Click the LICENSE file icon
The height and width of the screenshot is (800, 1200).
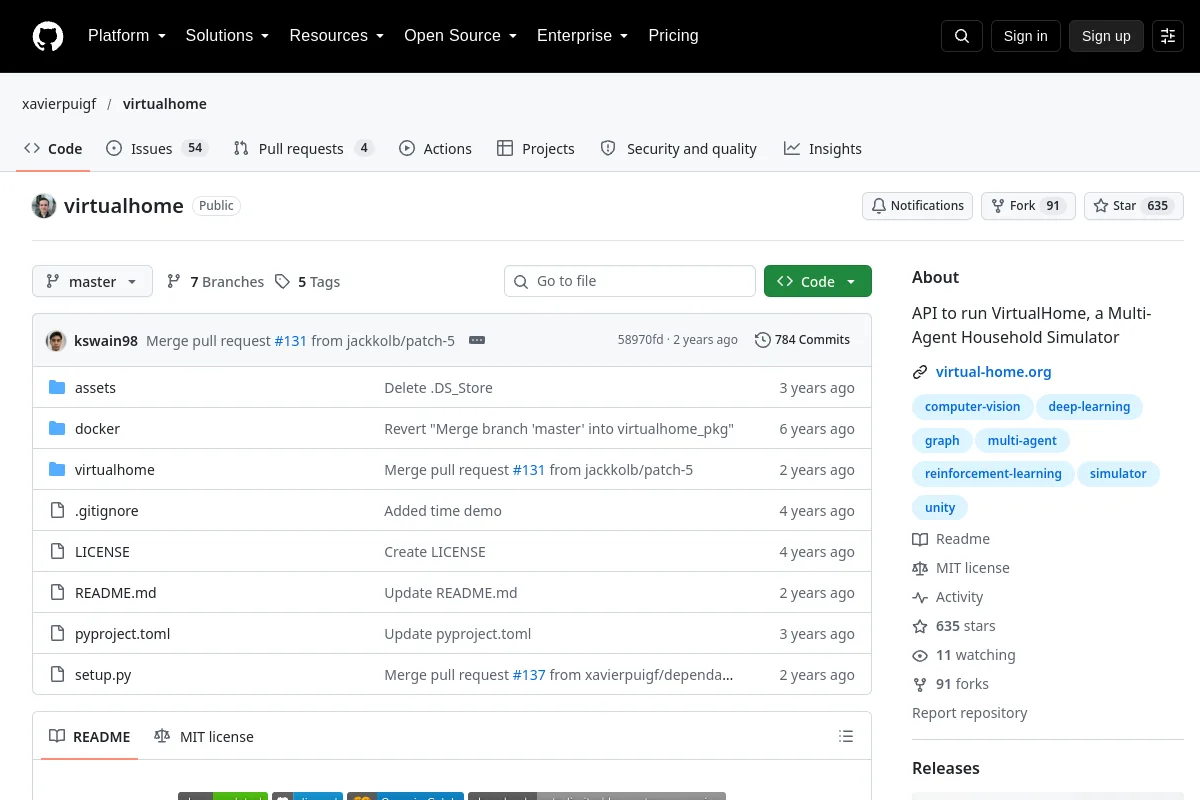click(x=57, y=552)
